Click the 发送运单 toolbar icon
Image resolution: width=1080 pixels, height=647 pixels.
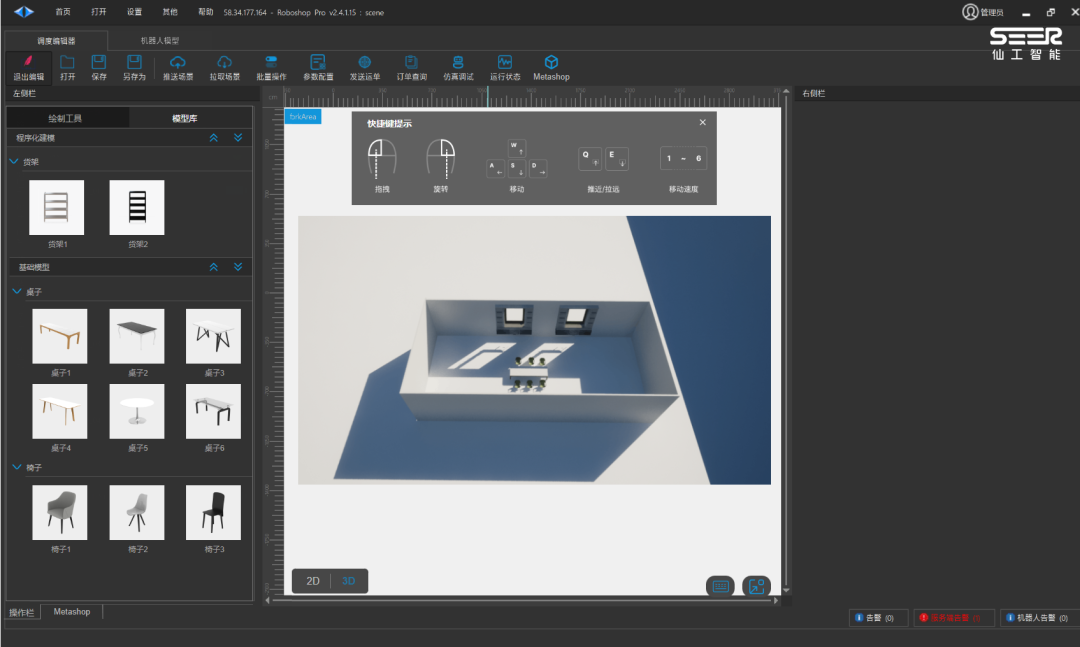pos(364,62)
